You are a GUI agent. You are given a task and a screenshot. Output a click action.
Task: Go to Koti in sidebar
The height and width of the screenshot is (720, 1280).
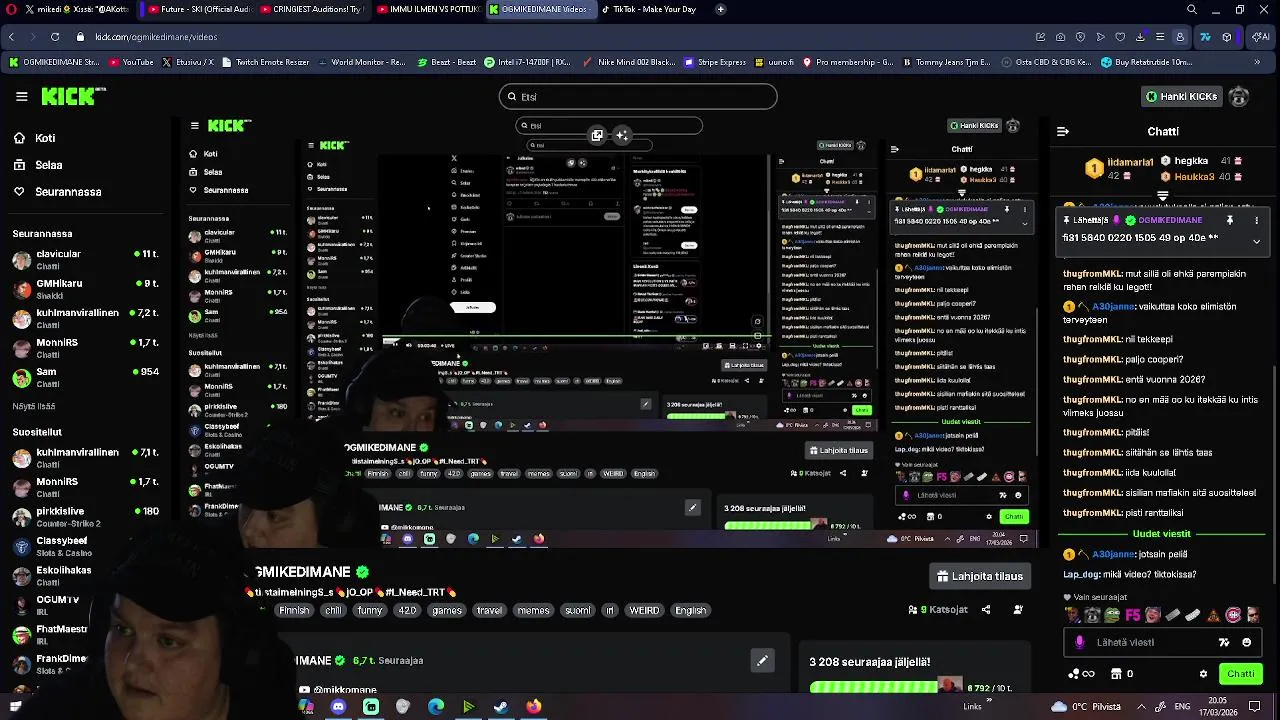coord(34,138)
